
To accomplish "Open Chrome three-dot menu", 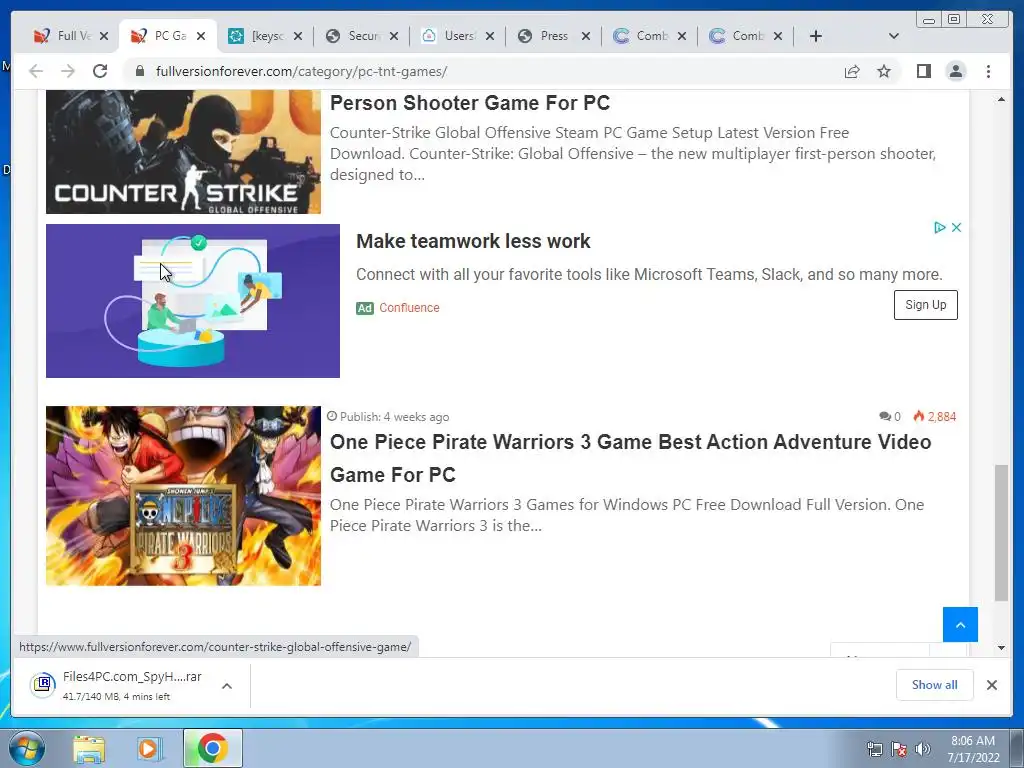I will click(989, 71).
